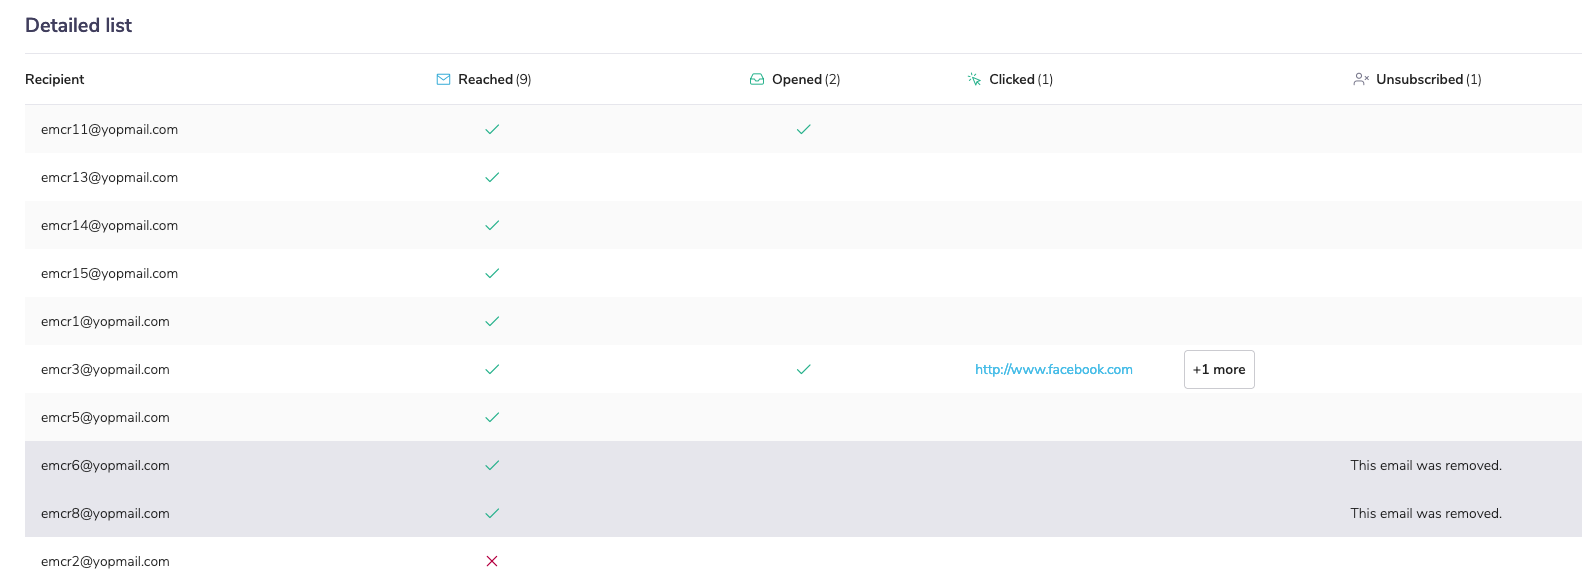Image resolution: width=1595 pixels, height=583 pixels.
Task: Select recipient emcr1@yopmail.com
Action: (105, 321)
